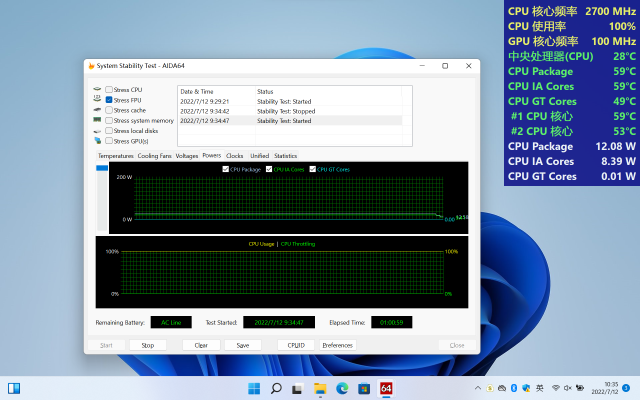The width and height of the screenshot is (640, 400).
Task: Click CPU Package 12.08 W overlay line
Action: pos(572,146)
